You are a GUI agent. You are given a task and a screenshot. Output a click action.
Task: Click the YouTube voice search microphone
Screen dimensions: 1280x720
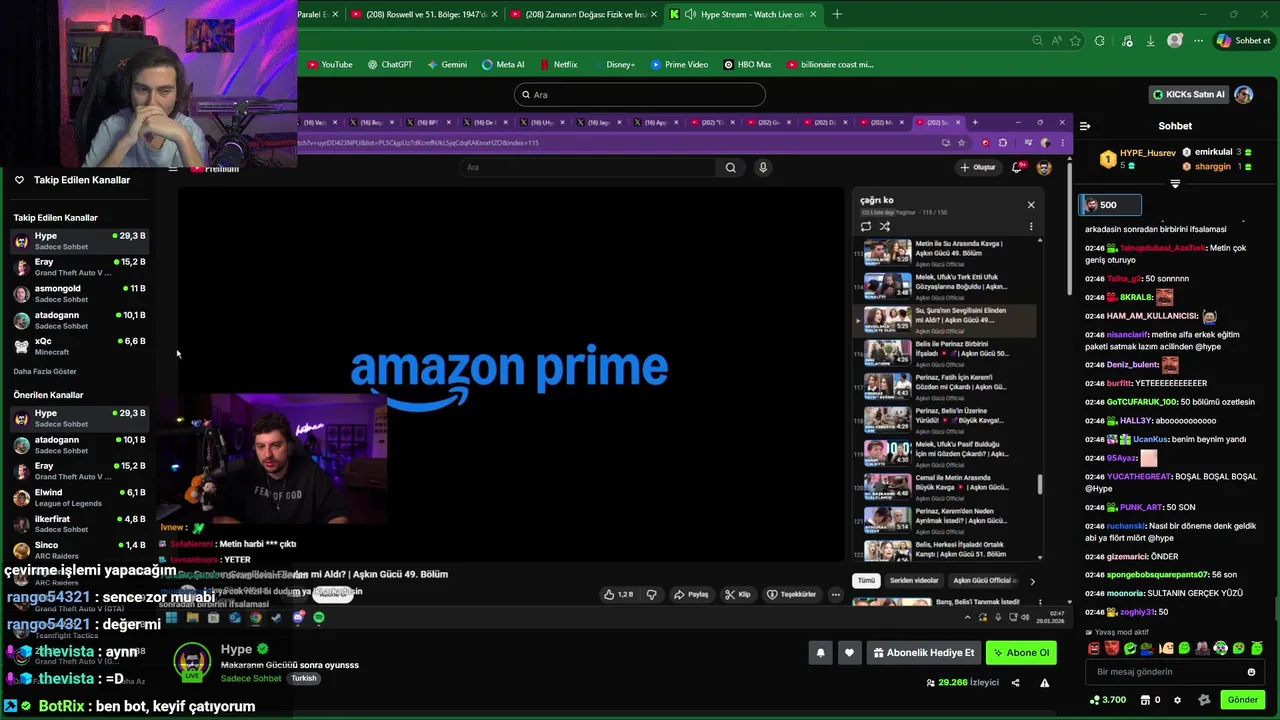tap(763, 167)
